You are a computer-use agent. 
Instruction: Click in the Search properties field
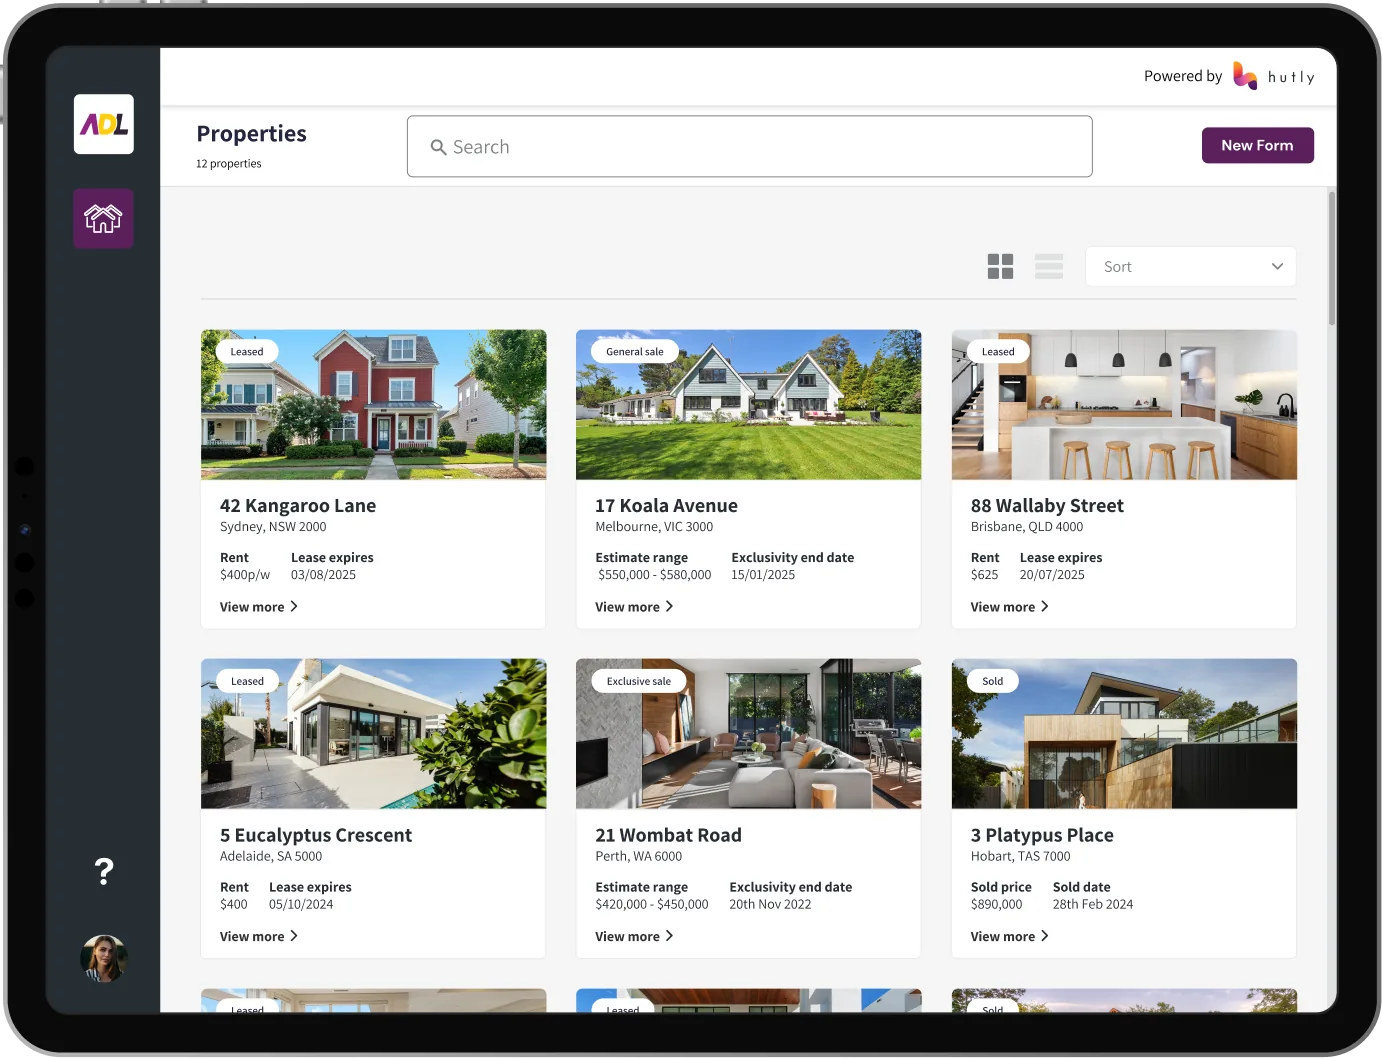(749, 147)
